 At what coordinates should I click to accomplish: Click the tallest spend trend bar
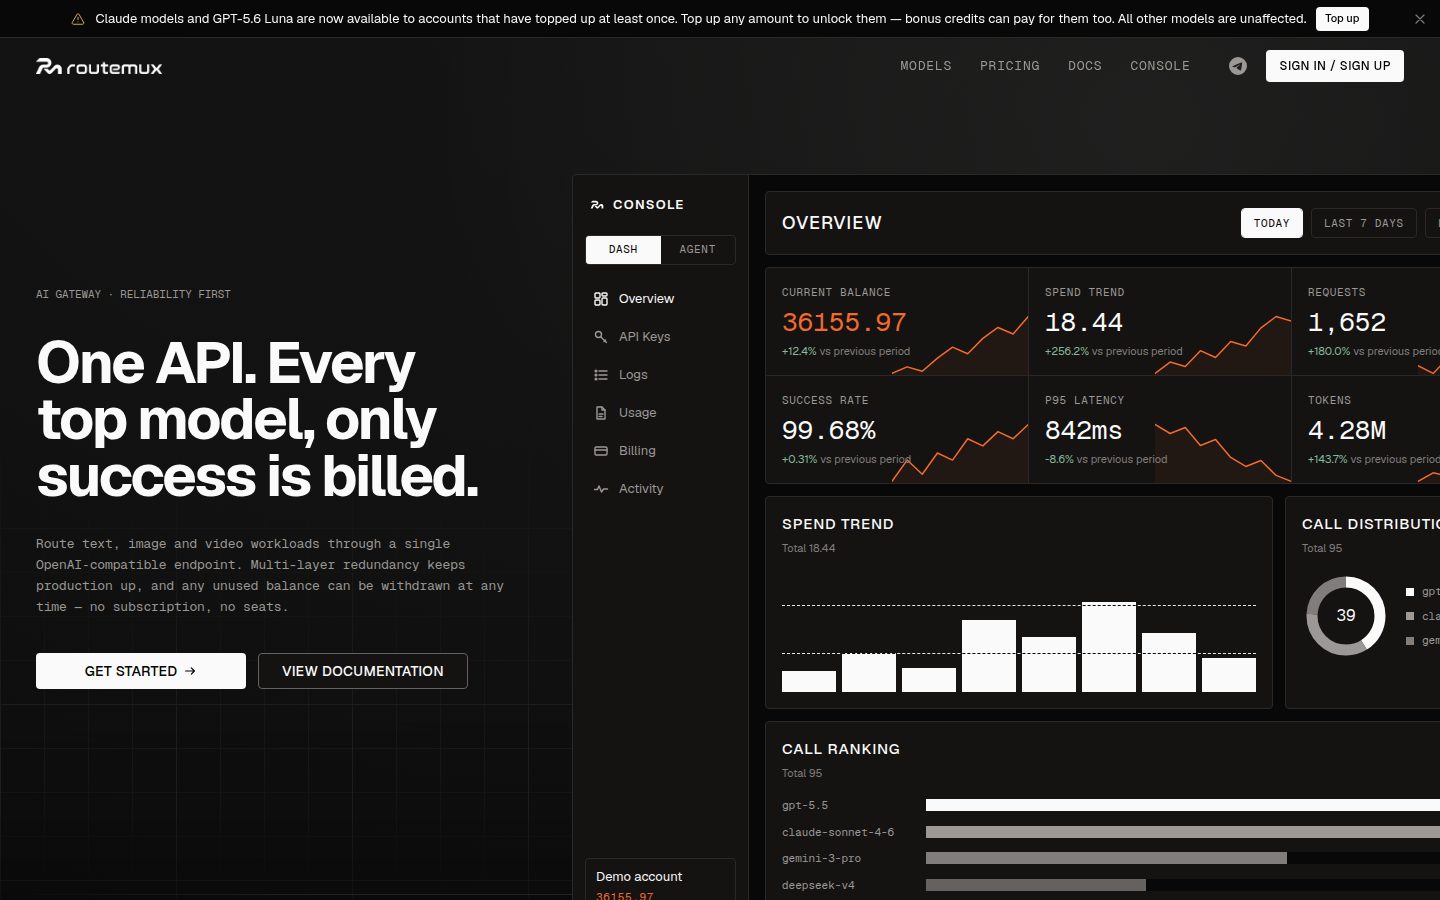point(1109,647)
